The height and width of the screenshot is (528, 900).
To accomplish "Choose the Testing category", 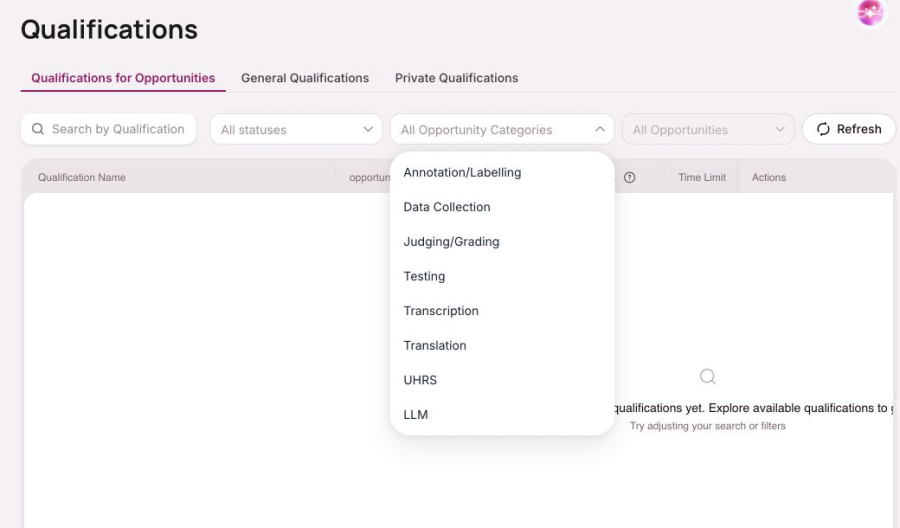I will pos(502,276).
